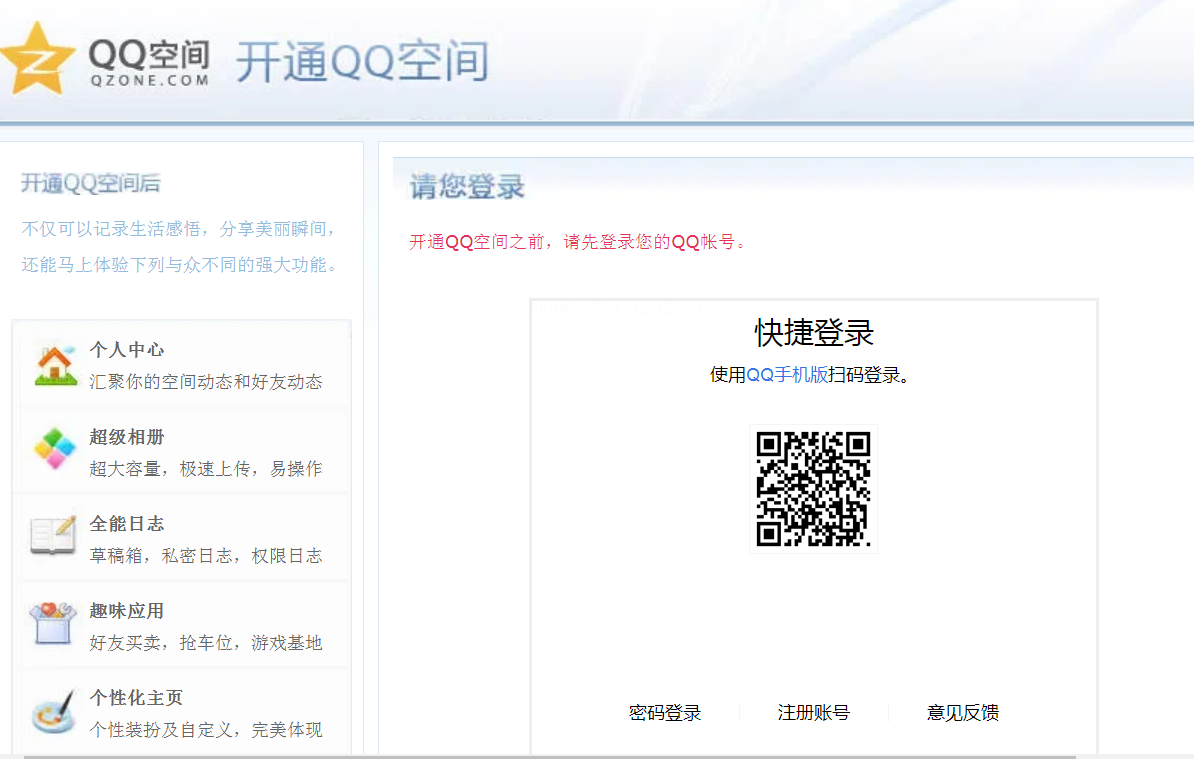Click text 汇聚你的空间动态和好友动态

206,381
